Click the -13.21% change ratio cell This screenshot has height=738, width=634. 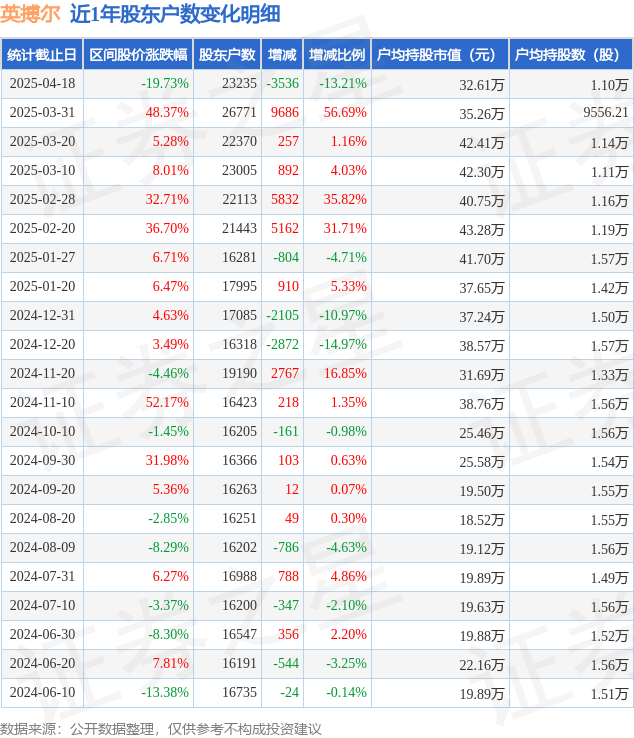tap(343, 84)
